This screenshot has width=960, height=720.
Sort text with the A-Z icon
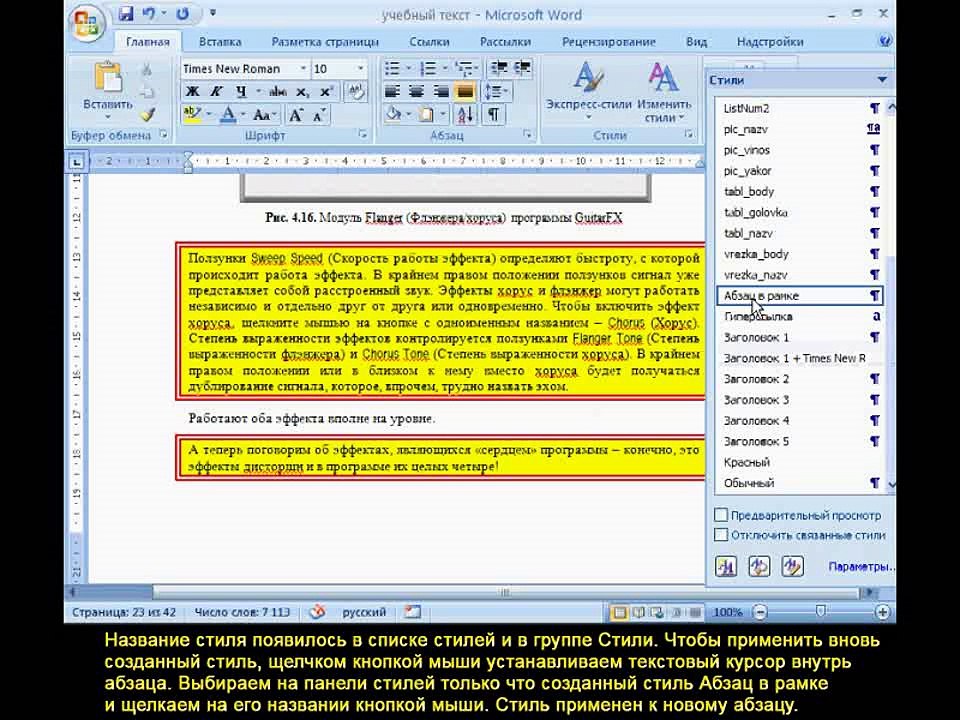click(465, 114)
